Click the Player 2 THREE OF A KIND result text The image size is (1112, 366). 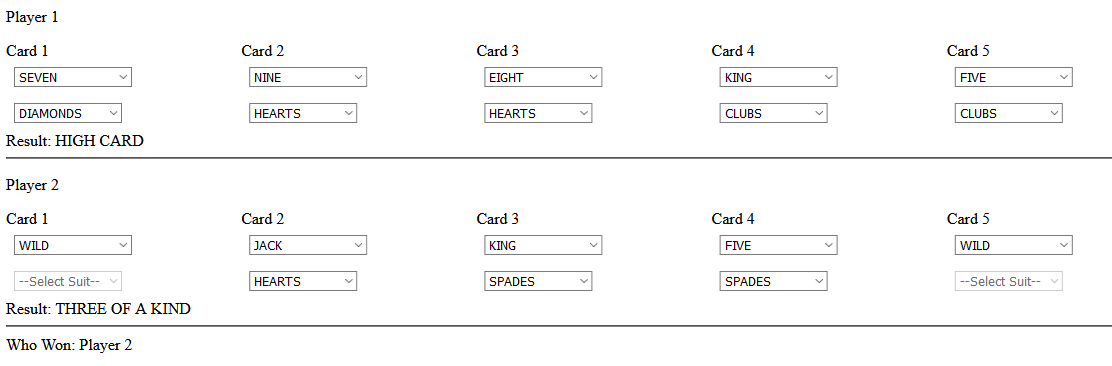123,309
